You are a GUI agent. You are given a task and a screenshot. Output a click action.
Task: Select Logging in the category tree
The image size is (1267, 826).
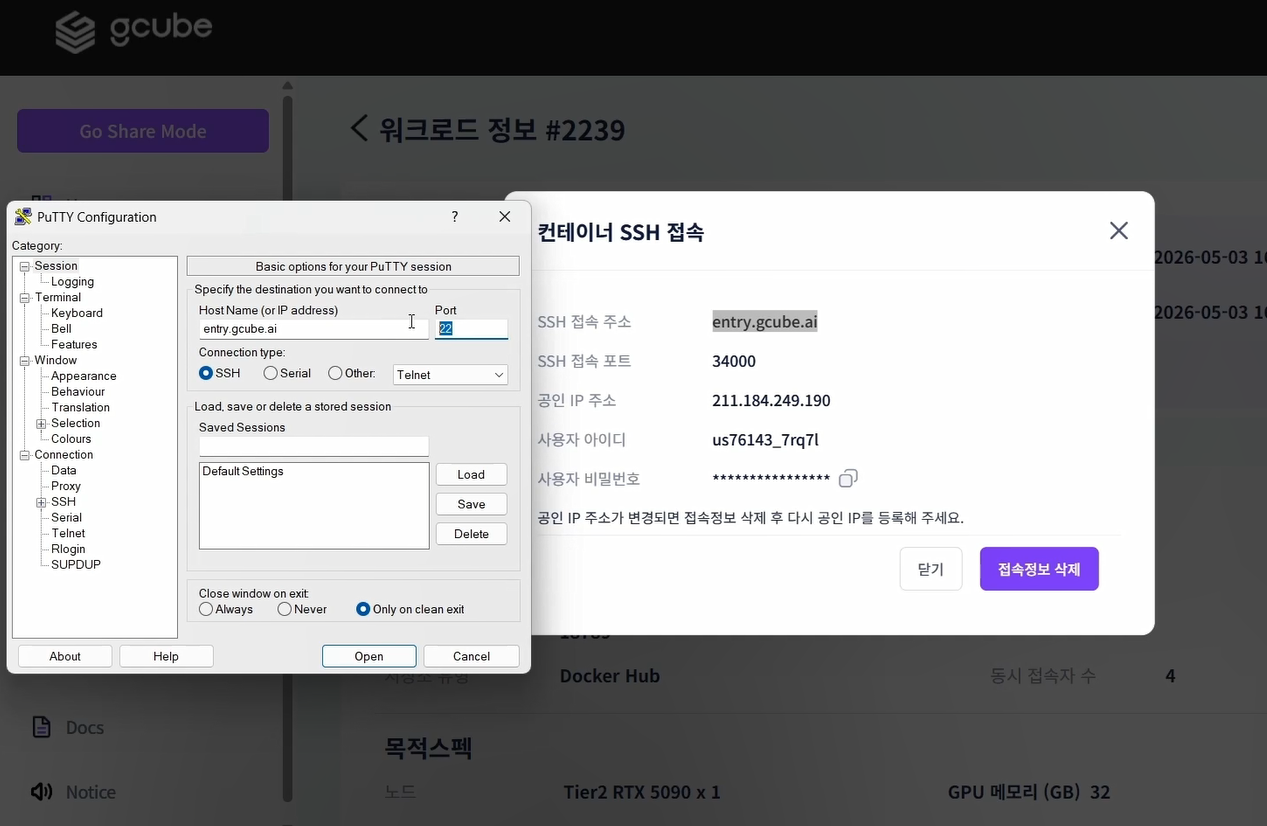coord(72,282)
